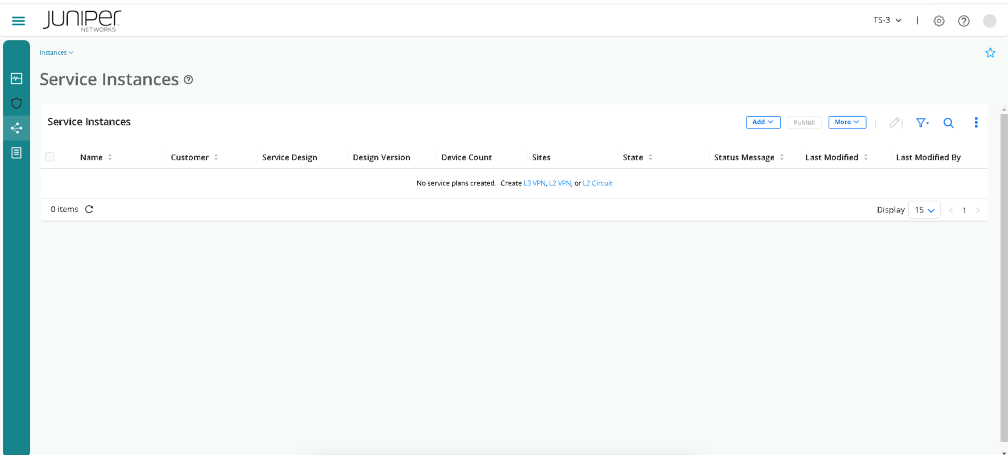Click the Sites column header
This screenshot has width=1008, height=456.
point(541,158)
